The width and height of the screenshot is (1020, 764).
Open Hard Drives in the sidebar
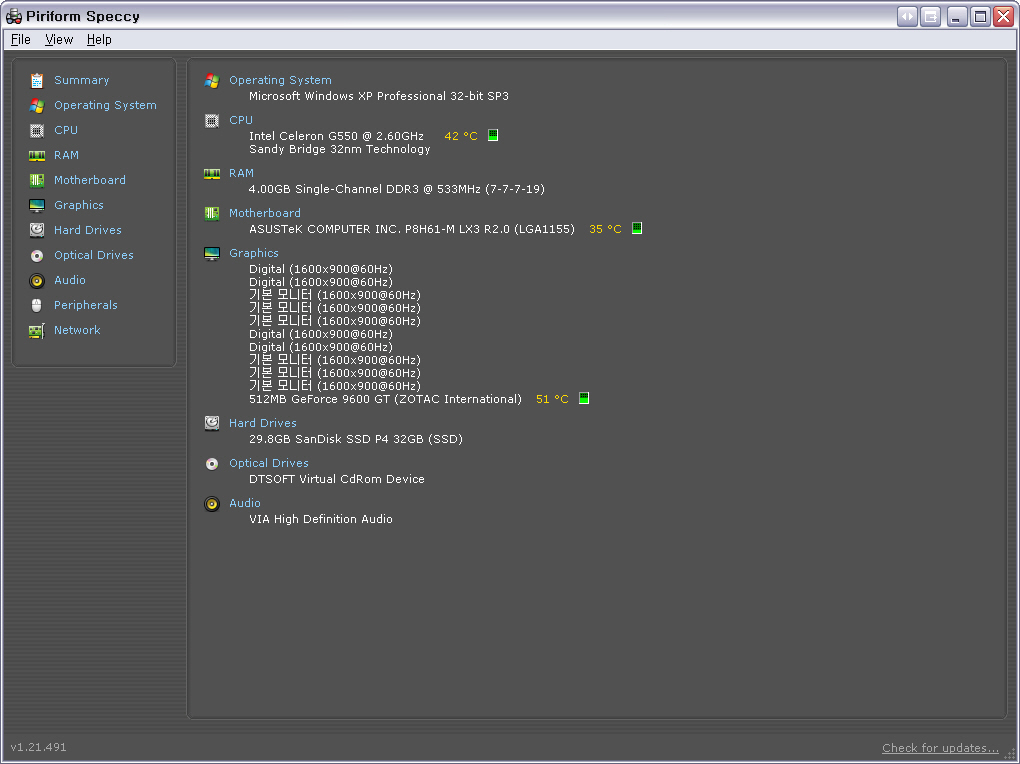coord(88,230)
